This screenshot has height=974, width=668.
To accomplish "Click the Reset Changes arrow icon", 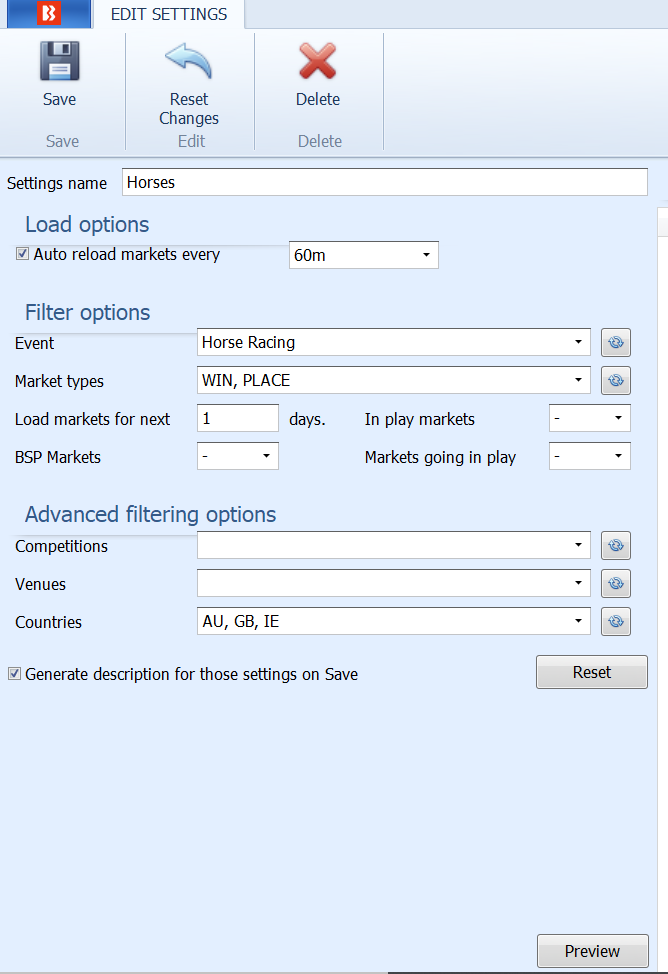I will (x=189, y=61).
